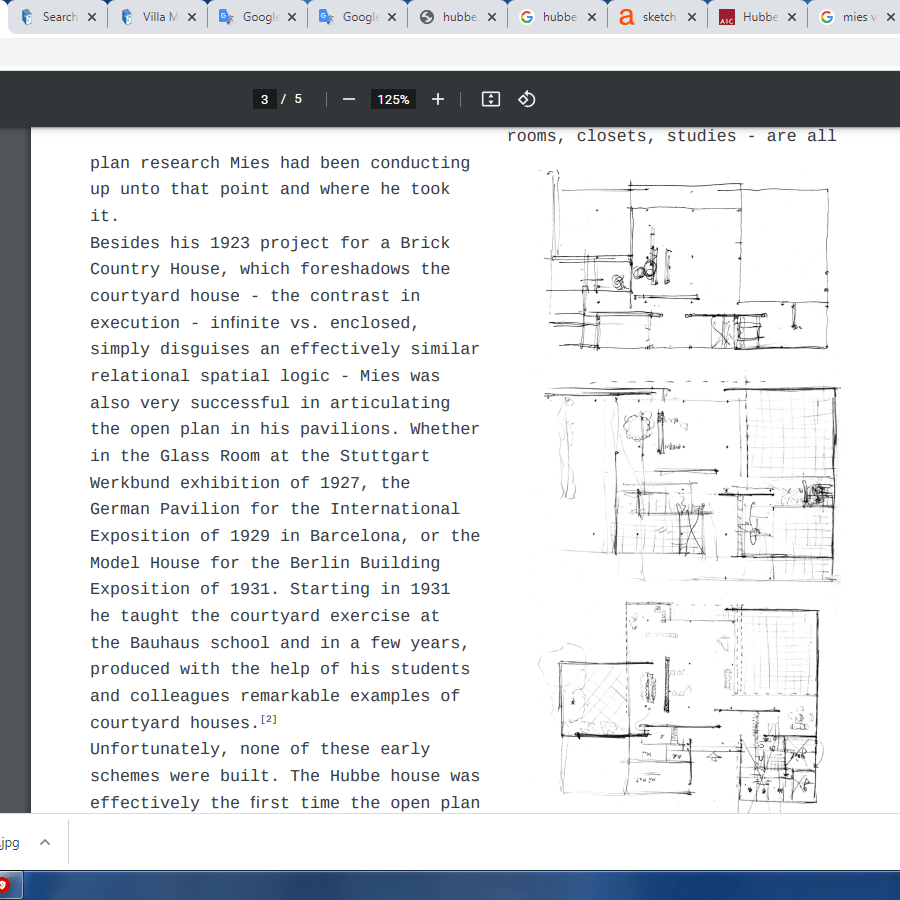
Task: Switch to the hubbe Google search tab
Action: (557, 17)
